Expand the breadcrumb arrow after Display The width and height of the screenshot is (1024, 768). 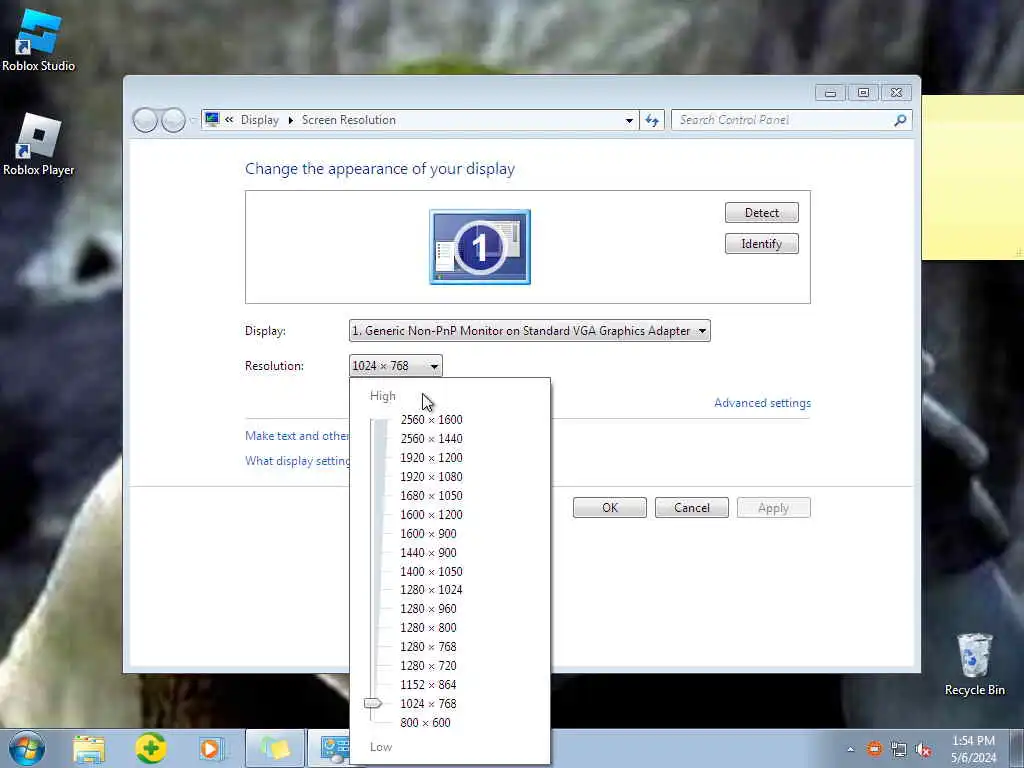(291, 120)
